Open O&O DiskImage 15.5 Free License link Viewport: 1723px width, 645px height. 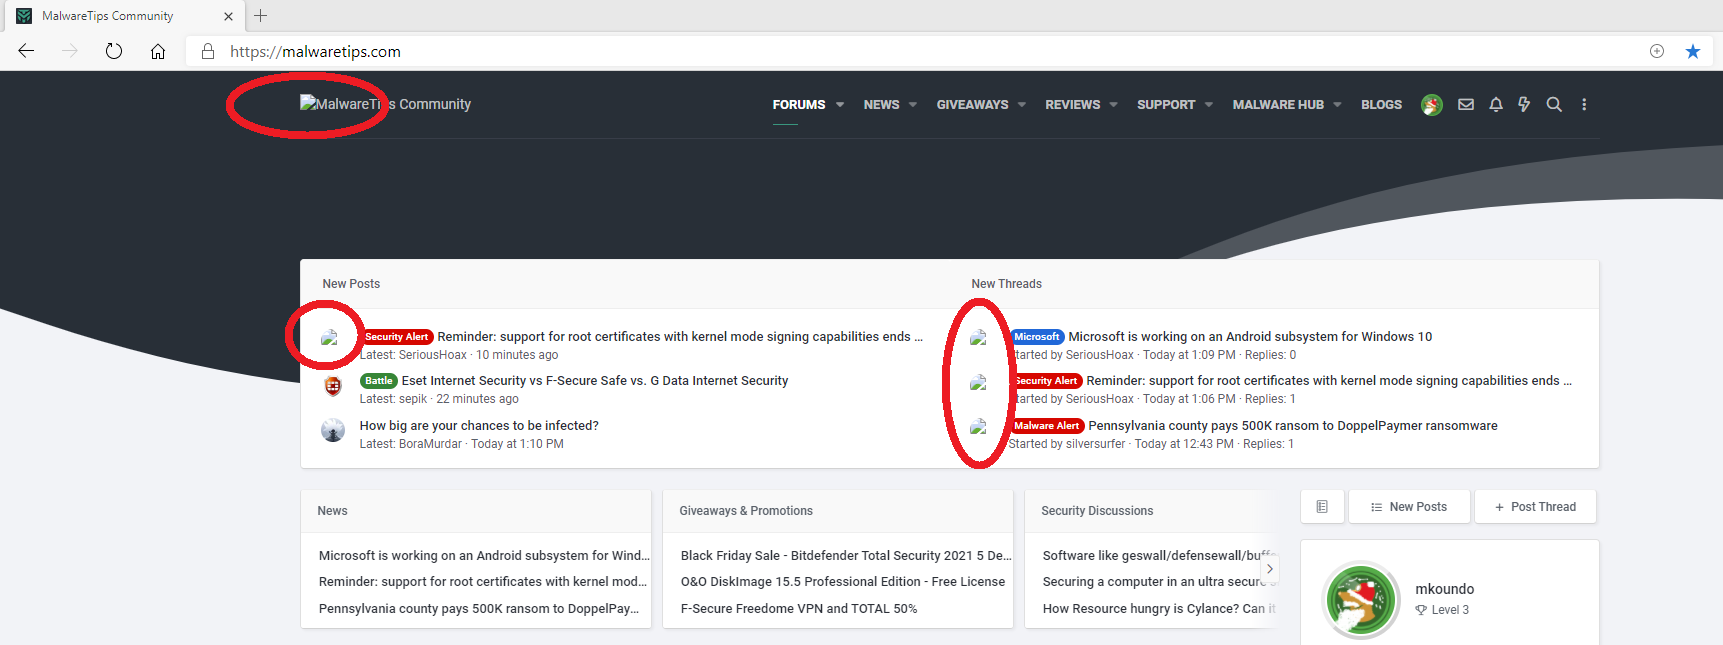click(843, 582)
